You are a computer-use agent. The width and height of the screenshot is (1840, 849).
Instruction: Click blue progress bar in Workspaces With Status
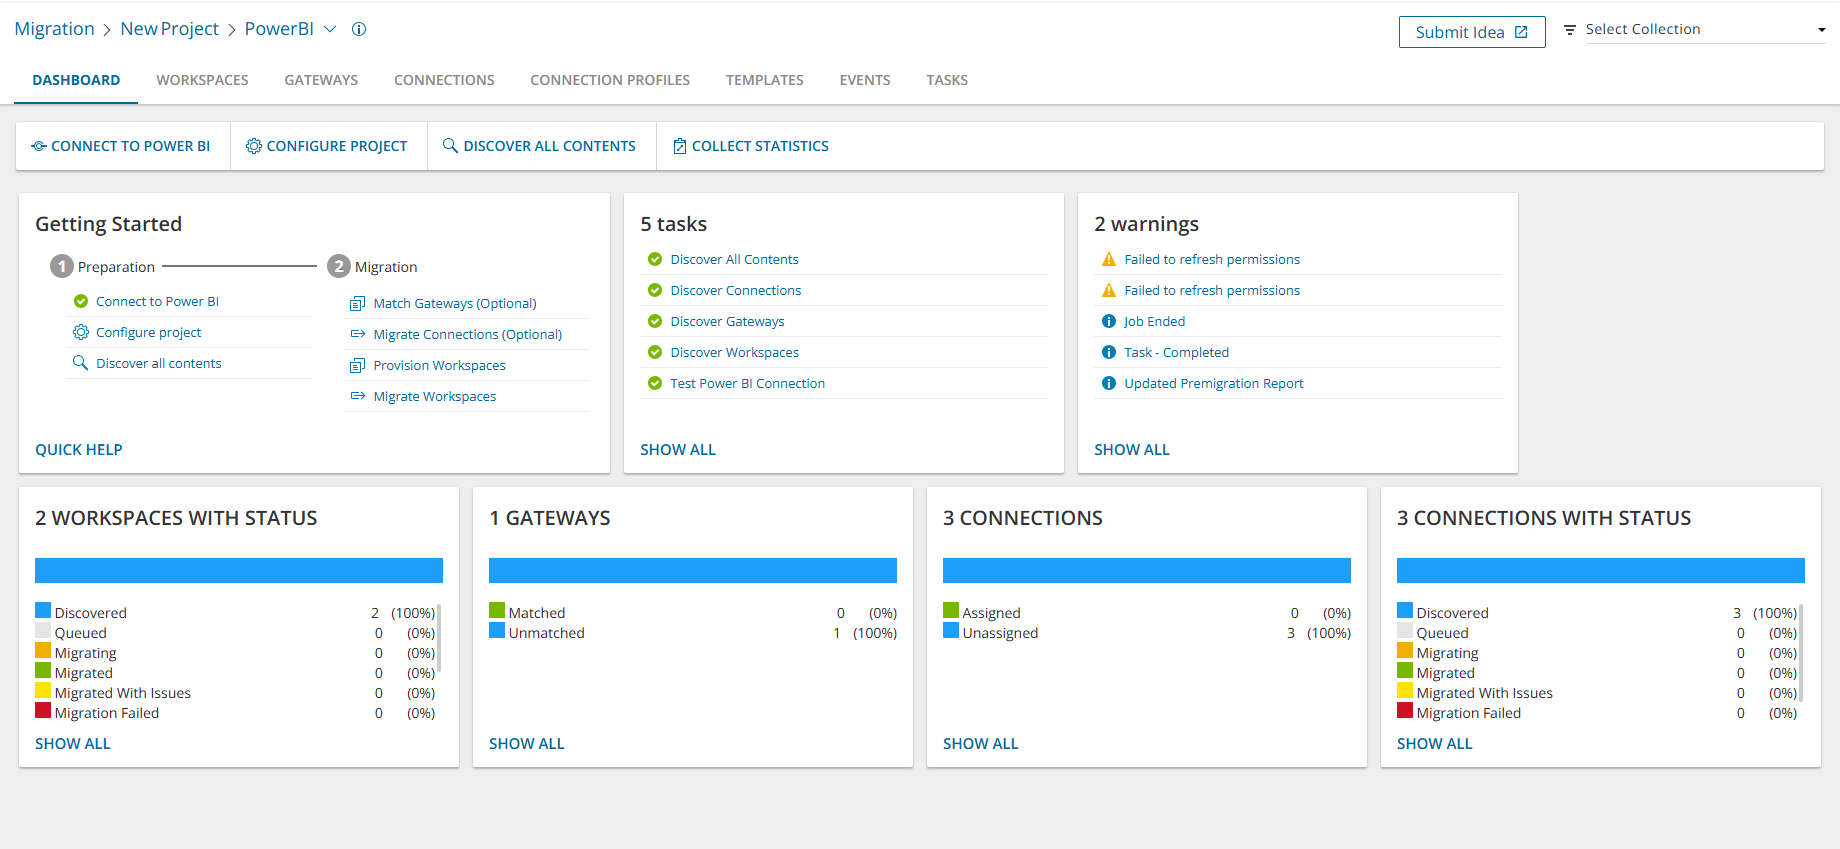pyautogui.click(x=239, y=570)
